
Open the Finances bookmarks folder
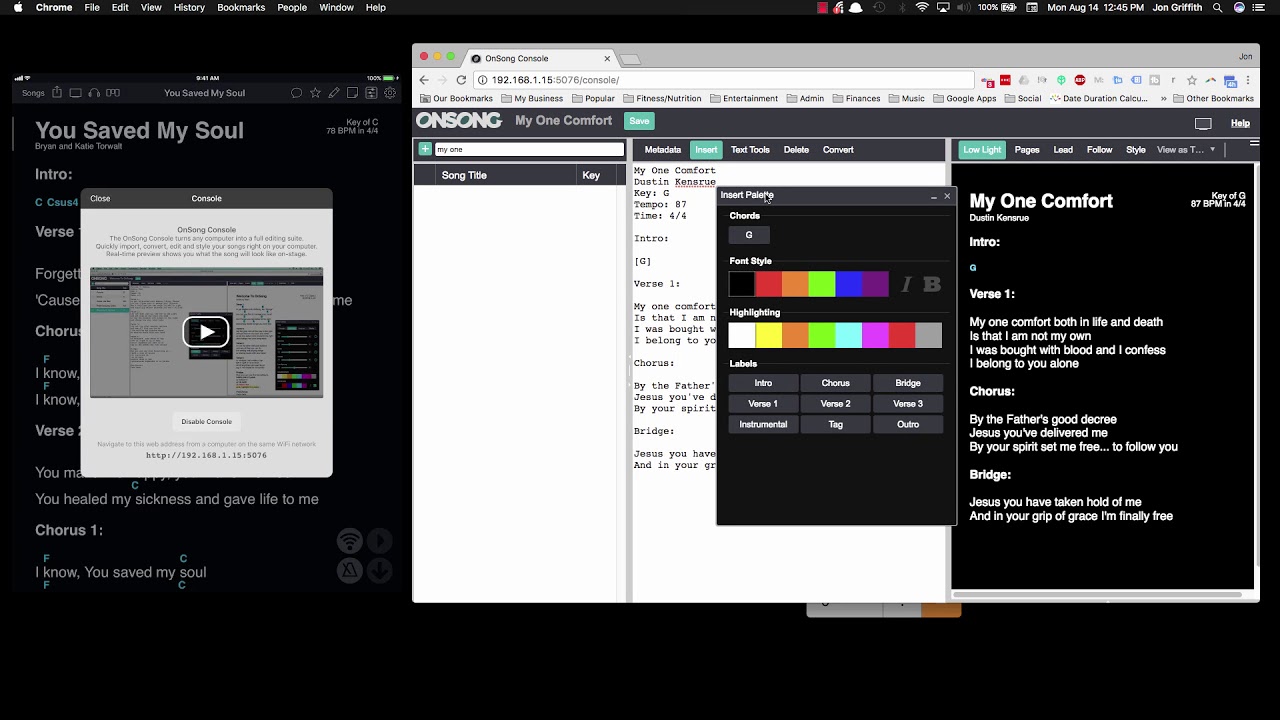(x=855, y=99)
